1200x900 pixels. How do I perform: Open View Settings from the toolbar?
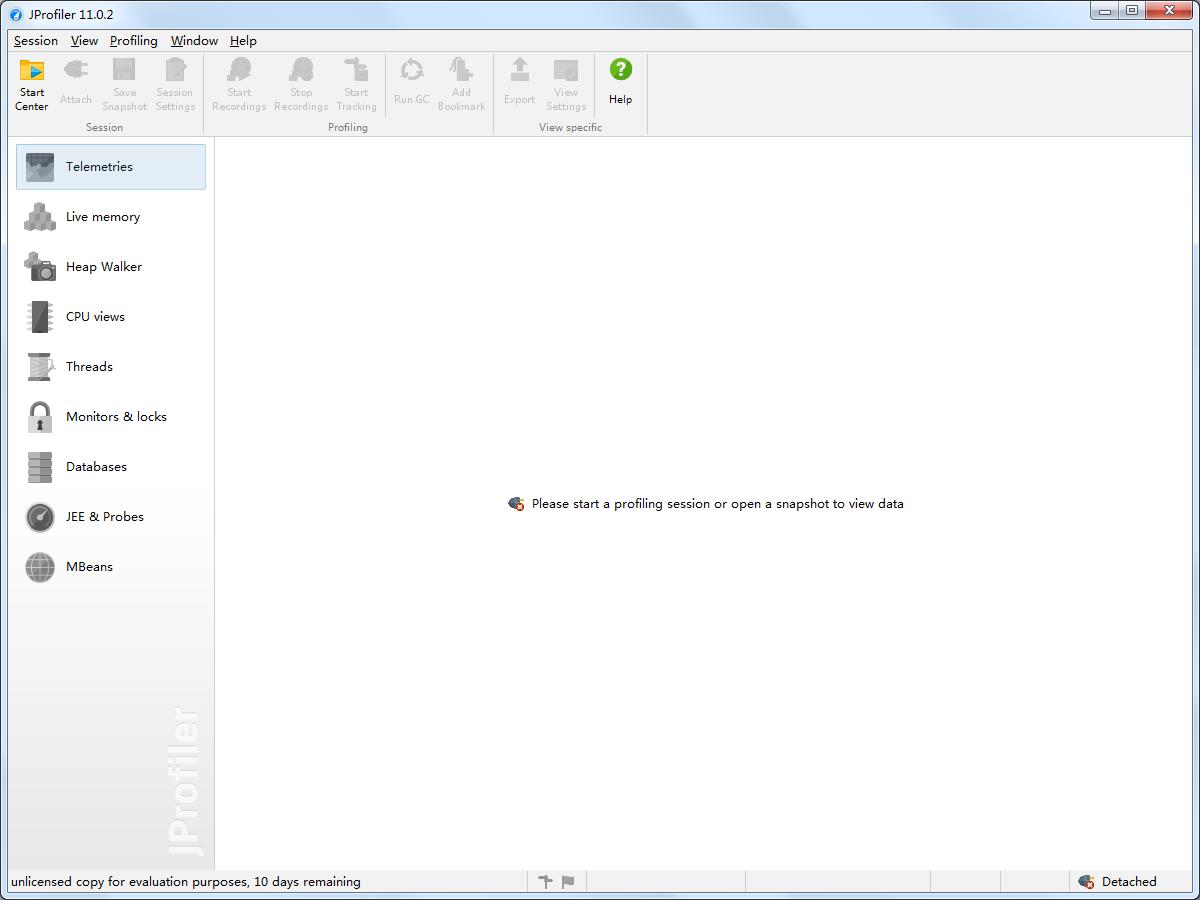(566, 84)
